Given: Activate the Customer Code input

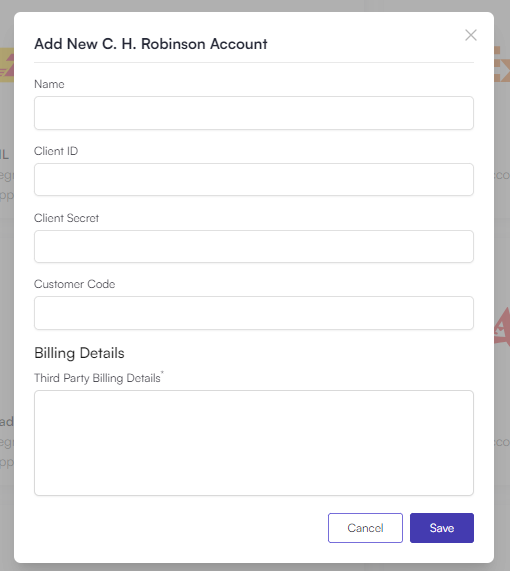Looking at the screenshot, I should [x=254, y=313].
